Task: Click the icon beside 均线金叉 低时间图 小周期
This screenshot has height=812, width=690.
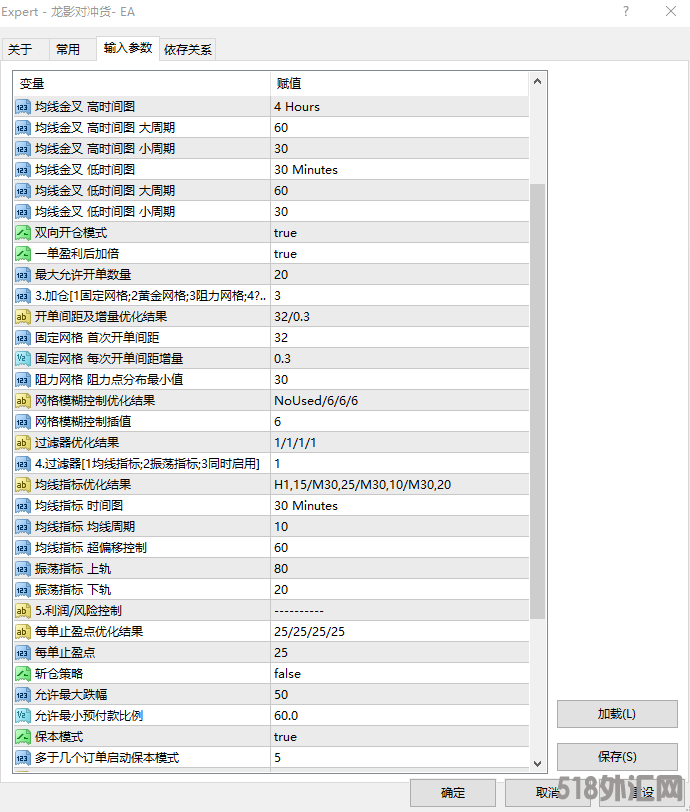Action: pyautogui.click(x=22, y=212)
